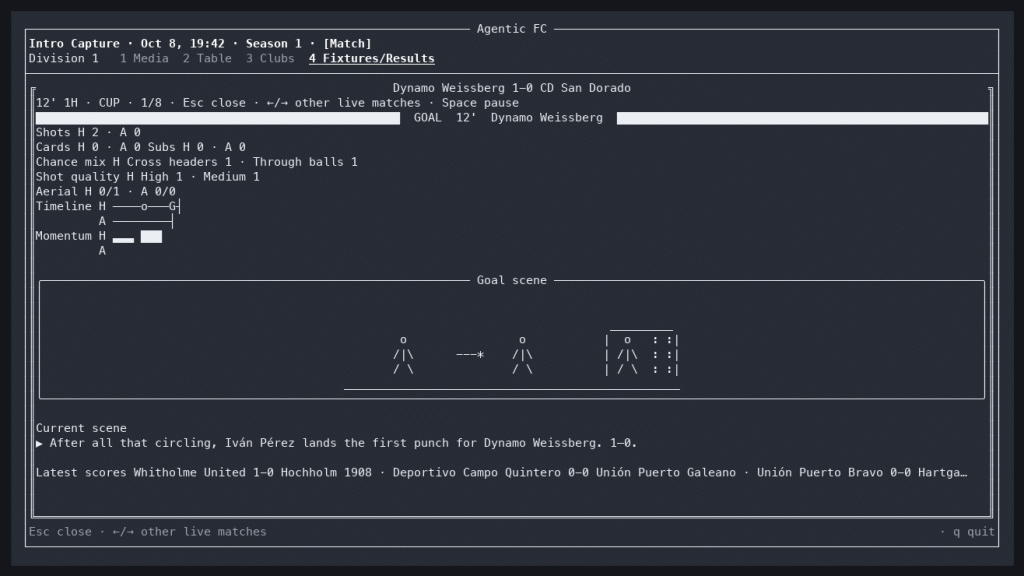
Task: Click the G goal marker on home timeline
Action: tap(172, 206)
